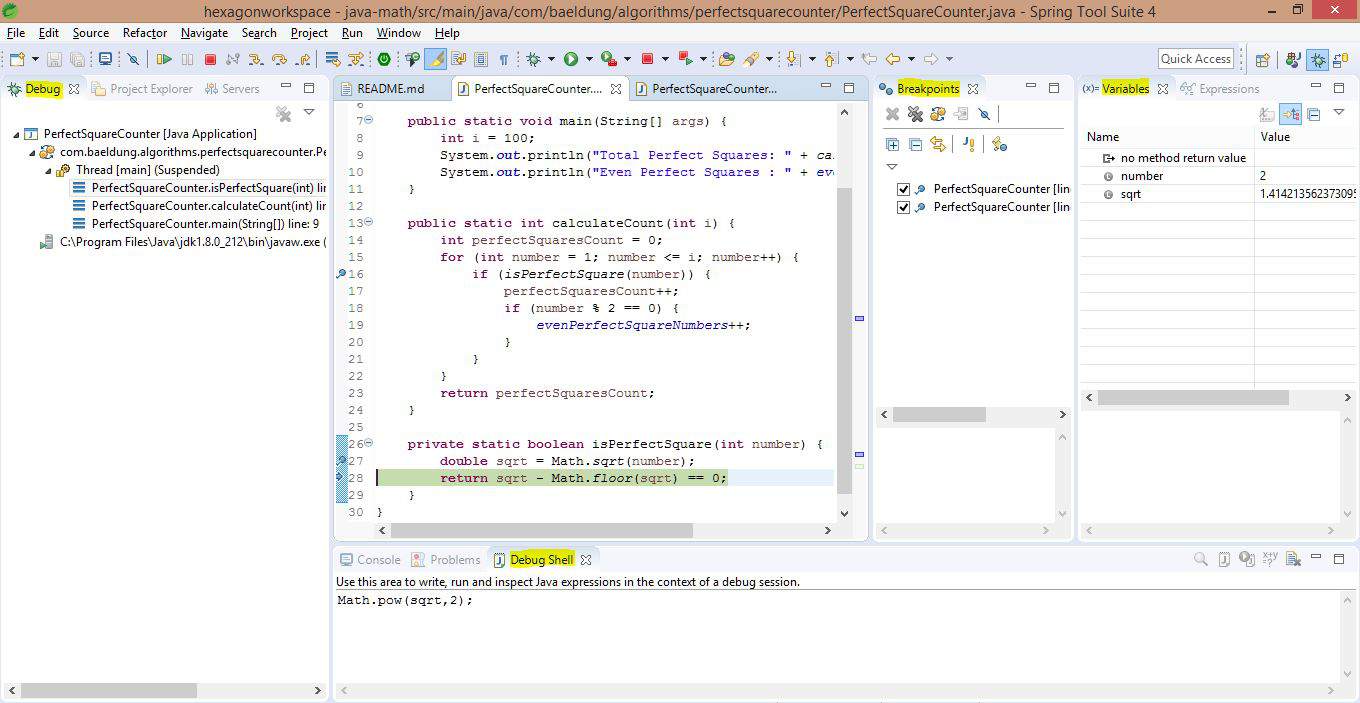Remove All Breakpoints using the double-X icon
This screenshot has height=703, width=1360.
(x=915, y=114)
